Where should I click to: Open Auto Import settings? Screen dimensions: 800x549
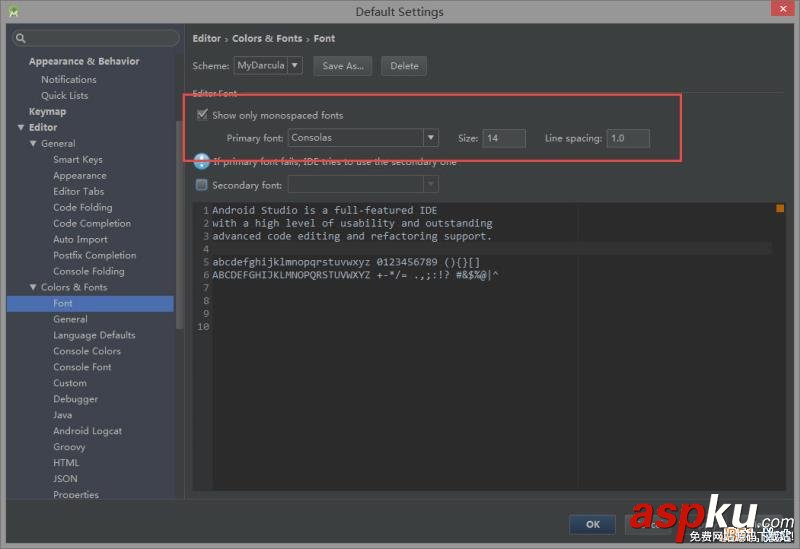click(x=81, y=239)
